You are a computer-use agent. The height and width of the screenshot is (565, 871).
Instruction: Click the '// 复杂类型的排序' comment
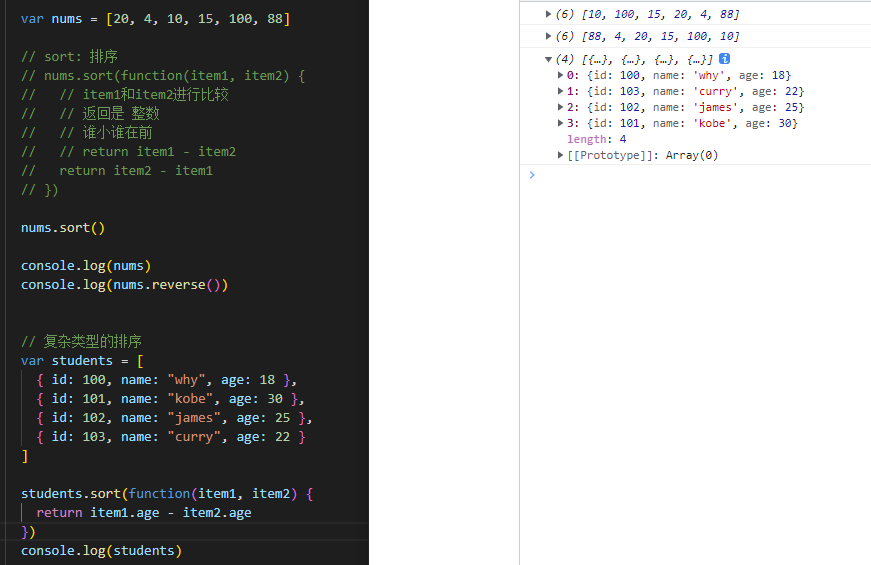(x=81, y=342)
